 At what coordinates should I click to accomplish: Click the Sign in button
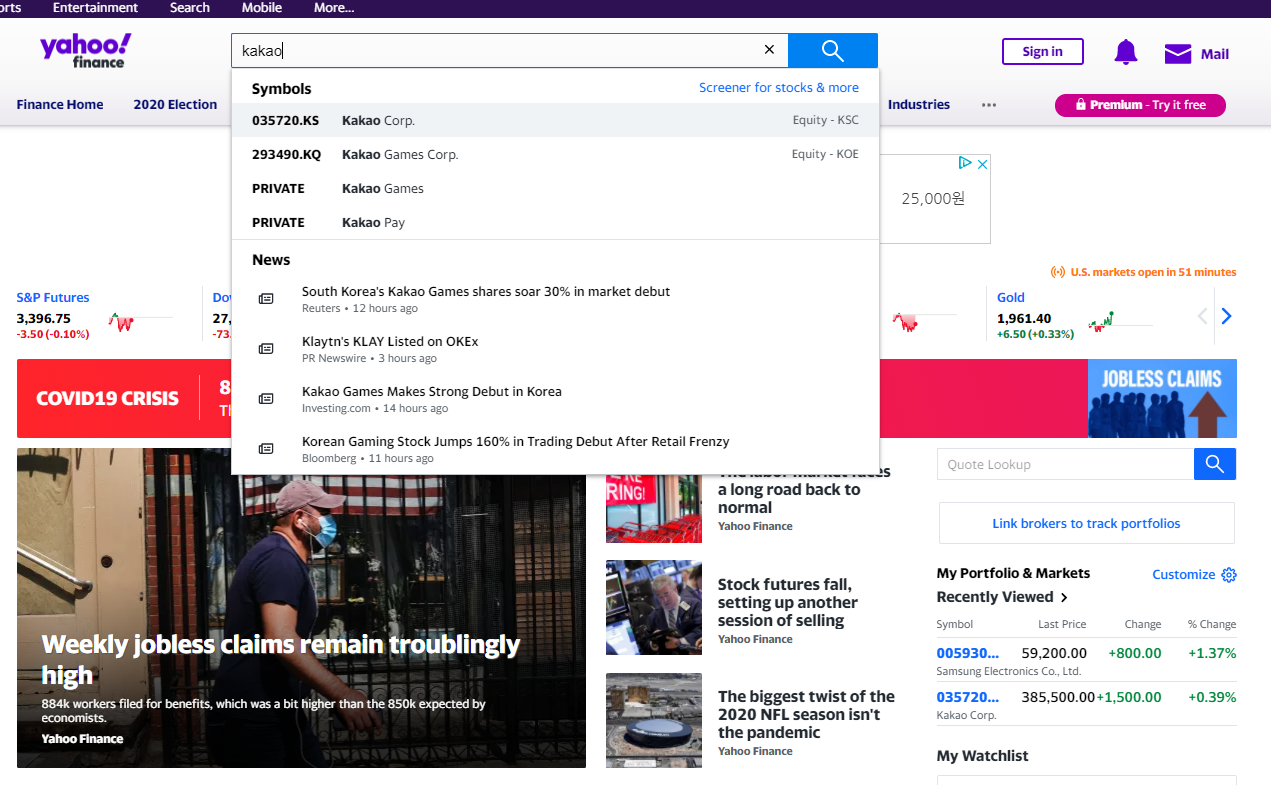coord(1043,52)
